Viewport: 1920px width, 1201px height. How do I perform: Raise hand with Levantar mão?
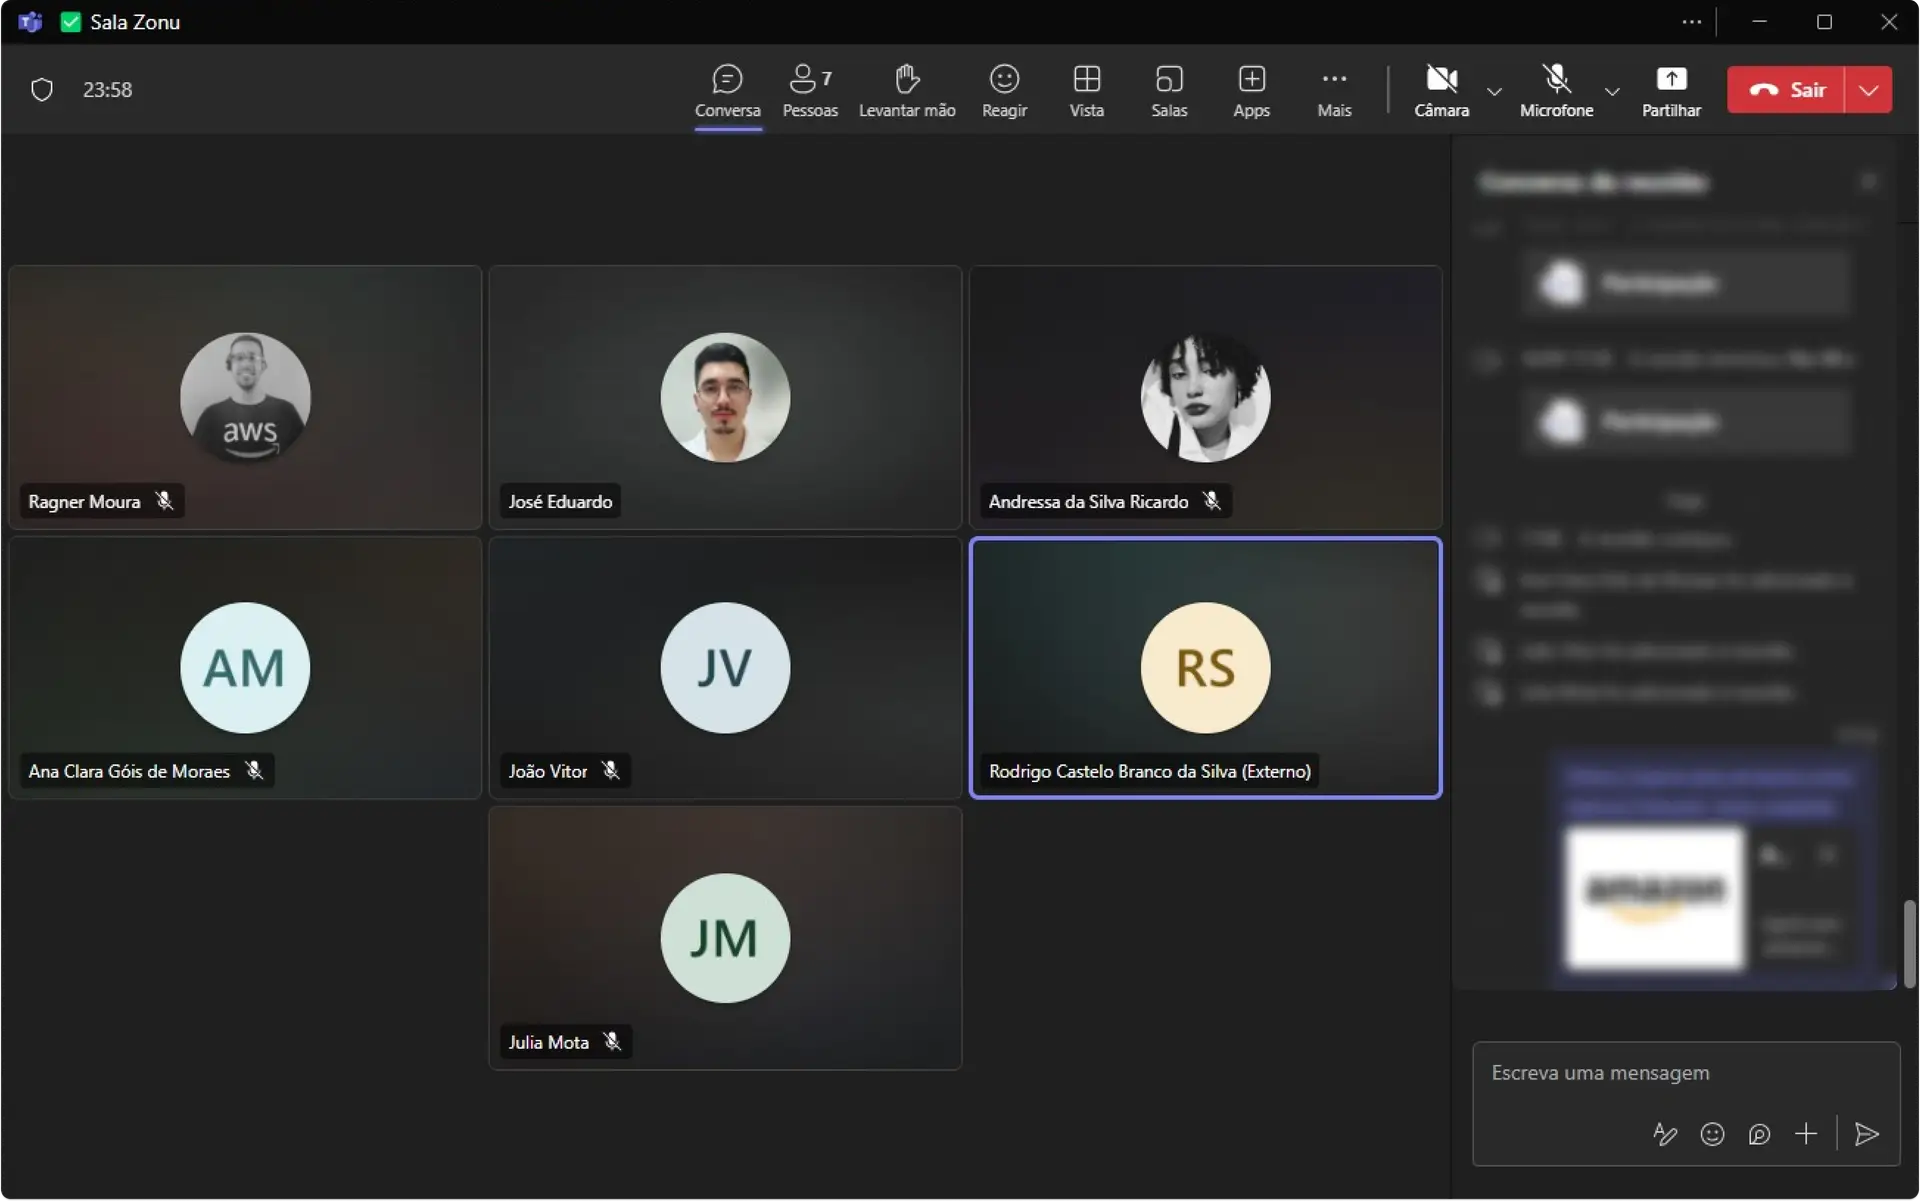click(x=907, y=90)
